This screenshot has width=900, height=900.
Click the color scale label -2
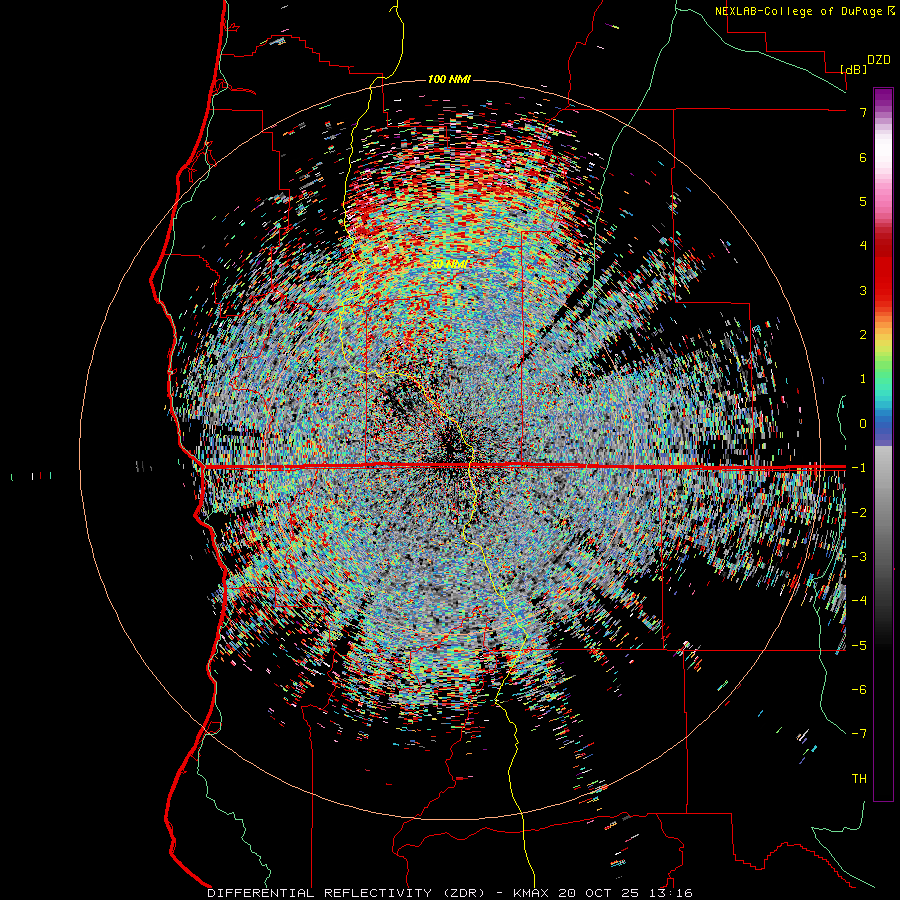pyautogui.click(x=859, y=512)
